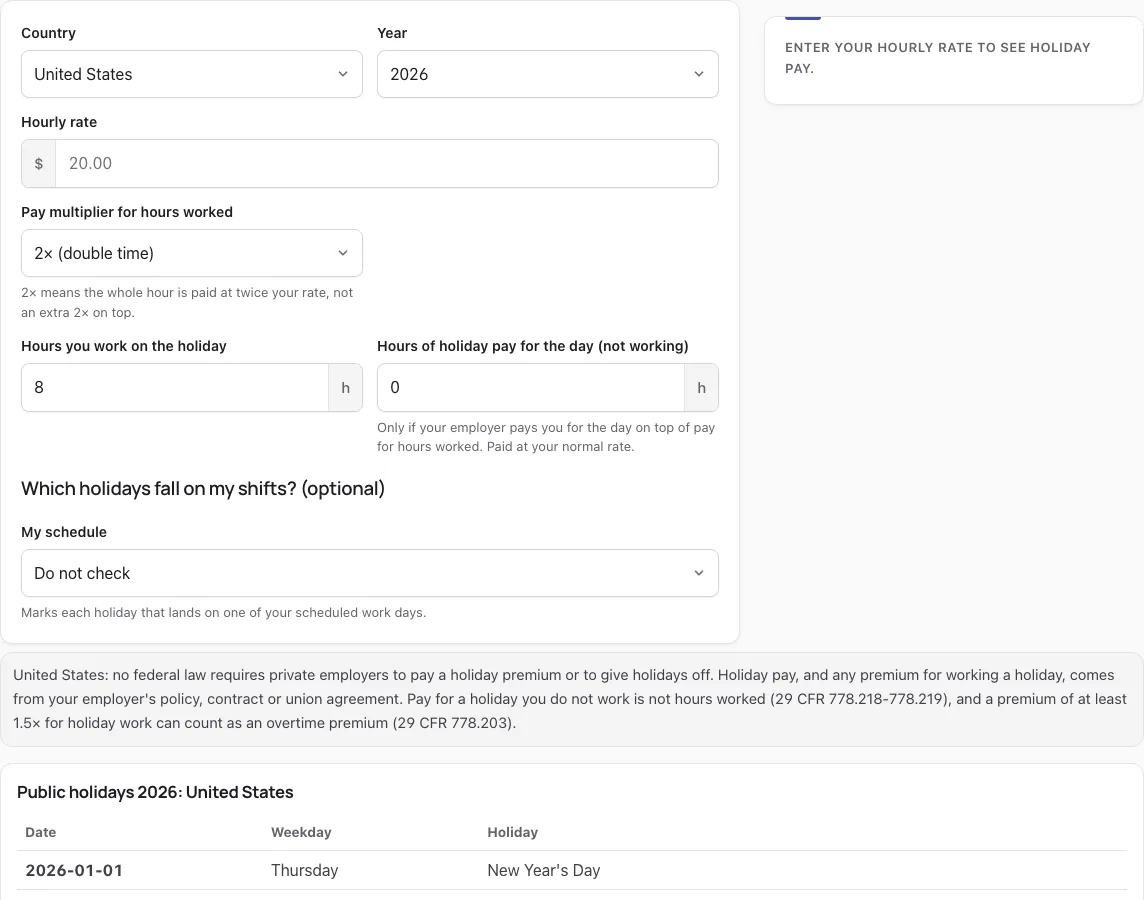The width and height of the screenshot is (1144, 900).
Task: Click the Date column header
Action: tap(41, 832)
